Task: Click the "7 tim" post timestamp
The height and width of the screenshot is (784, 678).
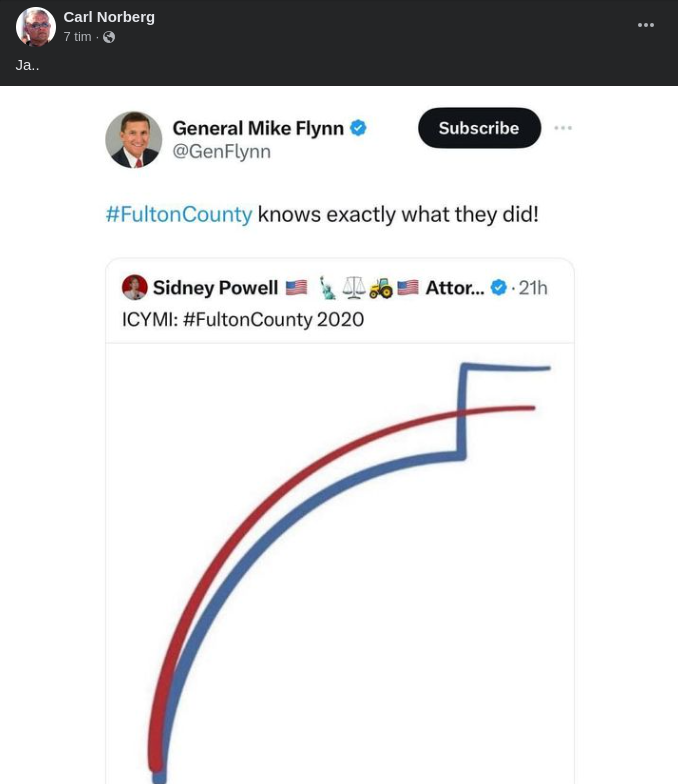Action: click(77, 37)
